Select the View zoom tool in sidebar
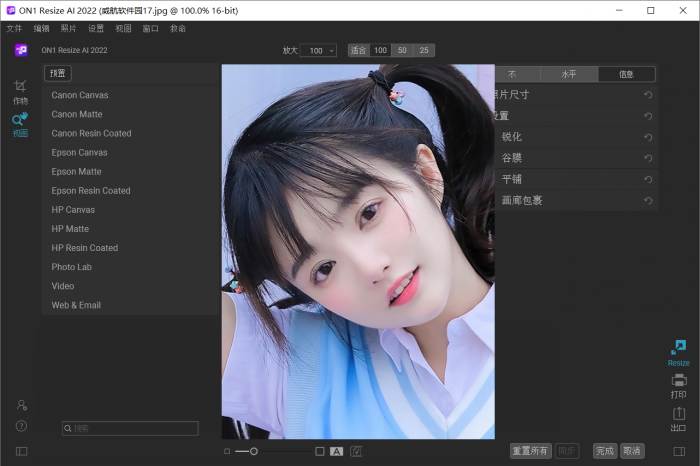 click(x=20, y=125)
